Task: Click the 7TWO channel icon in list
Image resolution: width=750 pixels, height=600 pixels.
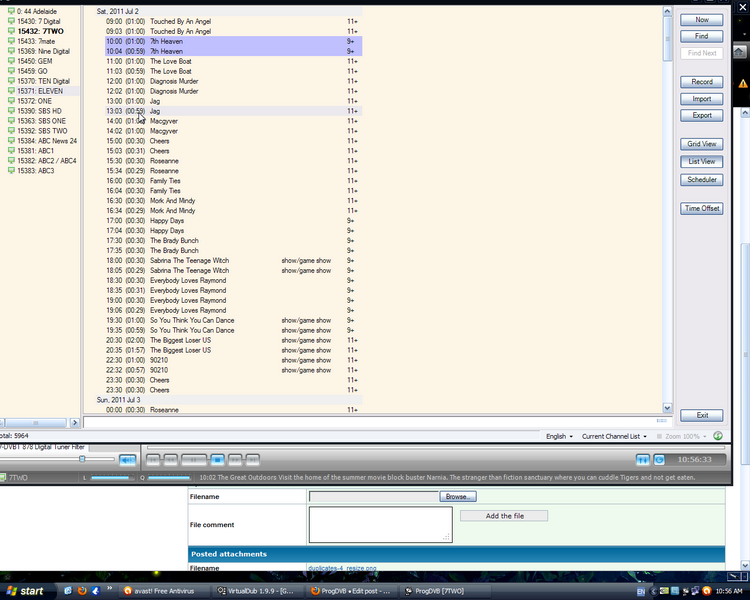Action: [11, 31]
